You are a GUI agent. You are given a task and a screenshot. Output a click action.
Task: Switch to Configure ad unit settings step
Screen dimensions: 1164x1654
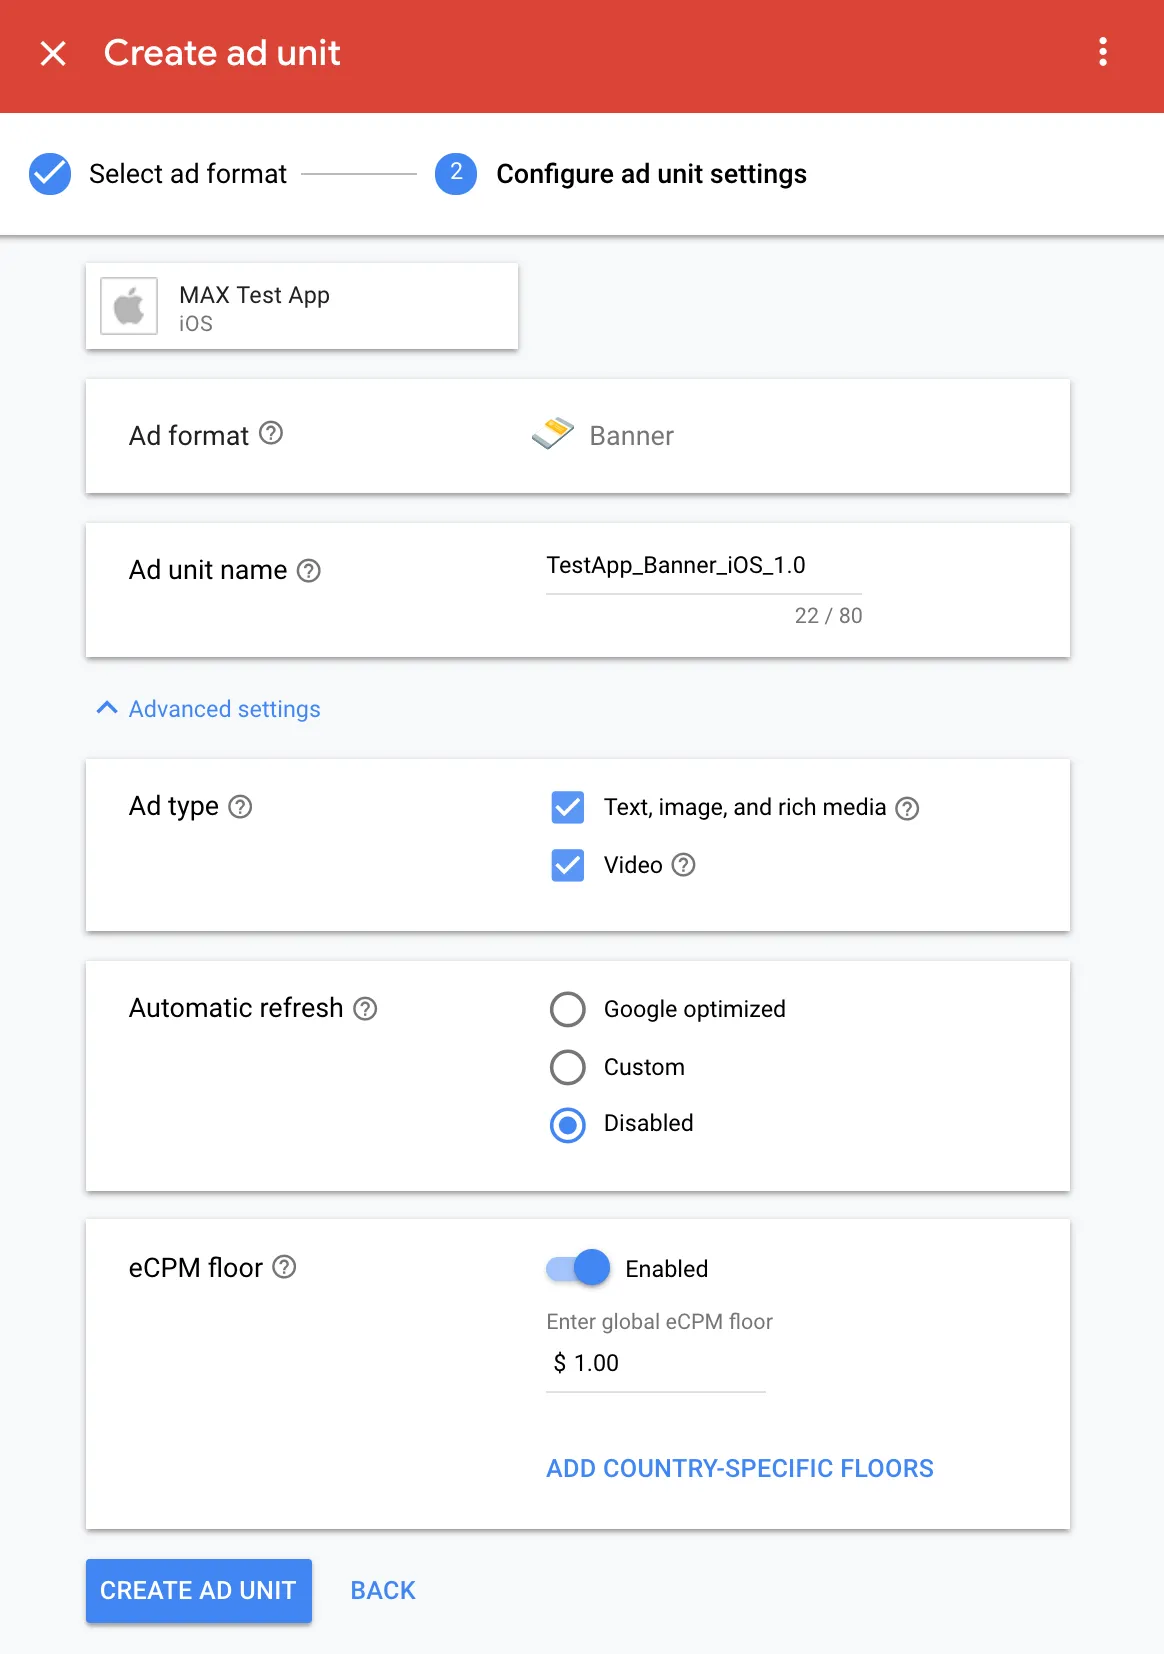click(x=651, y=173)
